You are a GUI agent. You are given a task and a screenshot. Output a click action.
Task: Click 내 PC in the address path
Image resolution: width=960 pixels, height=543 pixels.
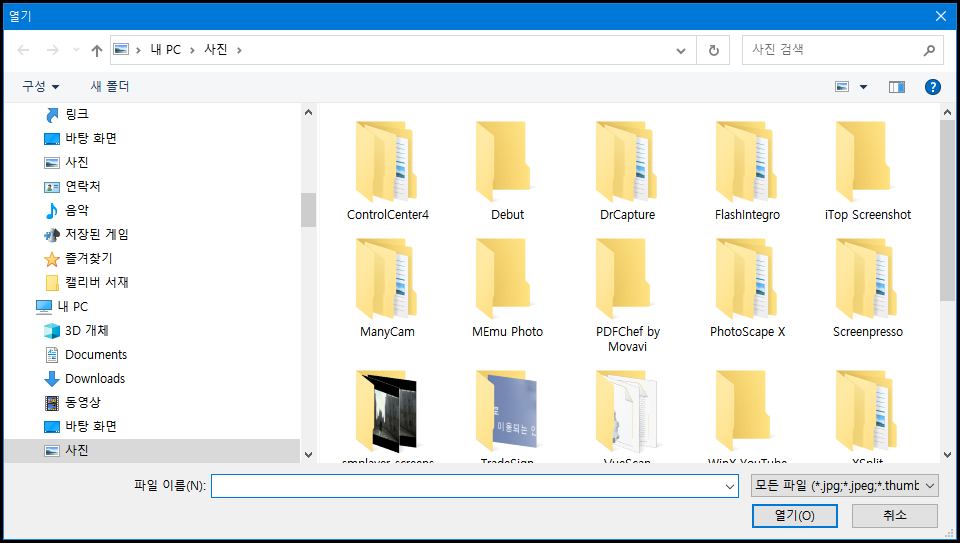pos(166,50)
